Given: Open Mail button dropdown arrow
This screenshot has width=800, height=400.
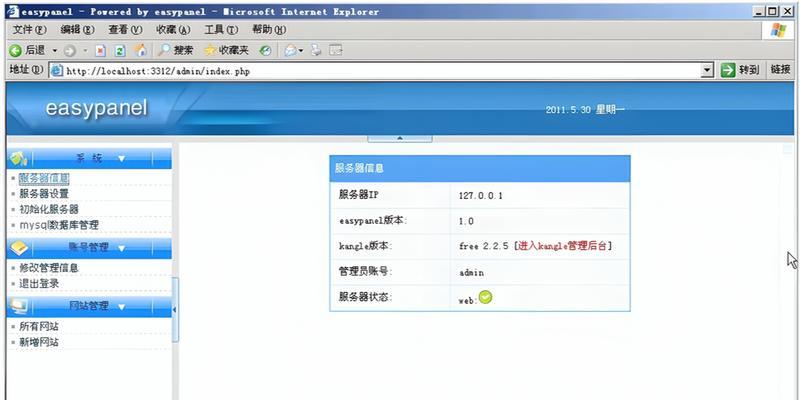Looking at the screenshot, I should pos(301,51).
